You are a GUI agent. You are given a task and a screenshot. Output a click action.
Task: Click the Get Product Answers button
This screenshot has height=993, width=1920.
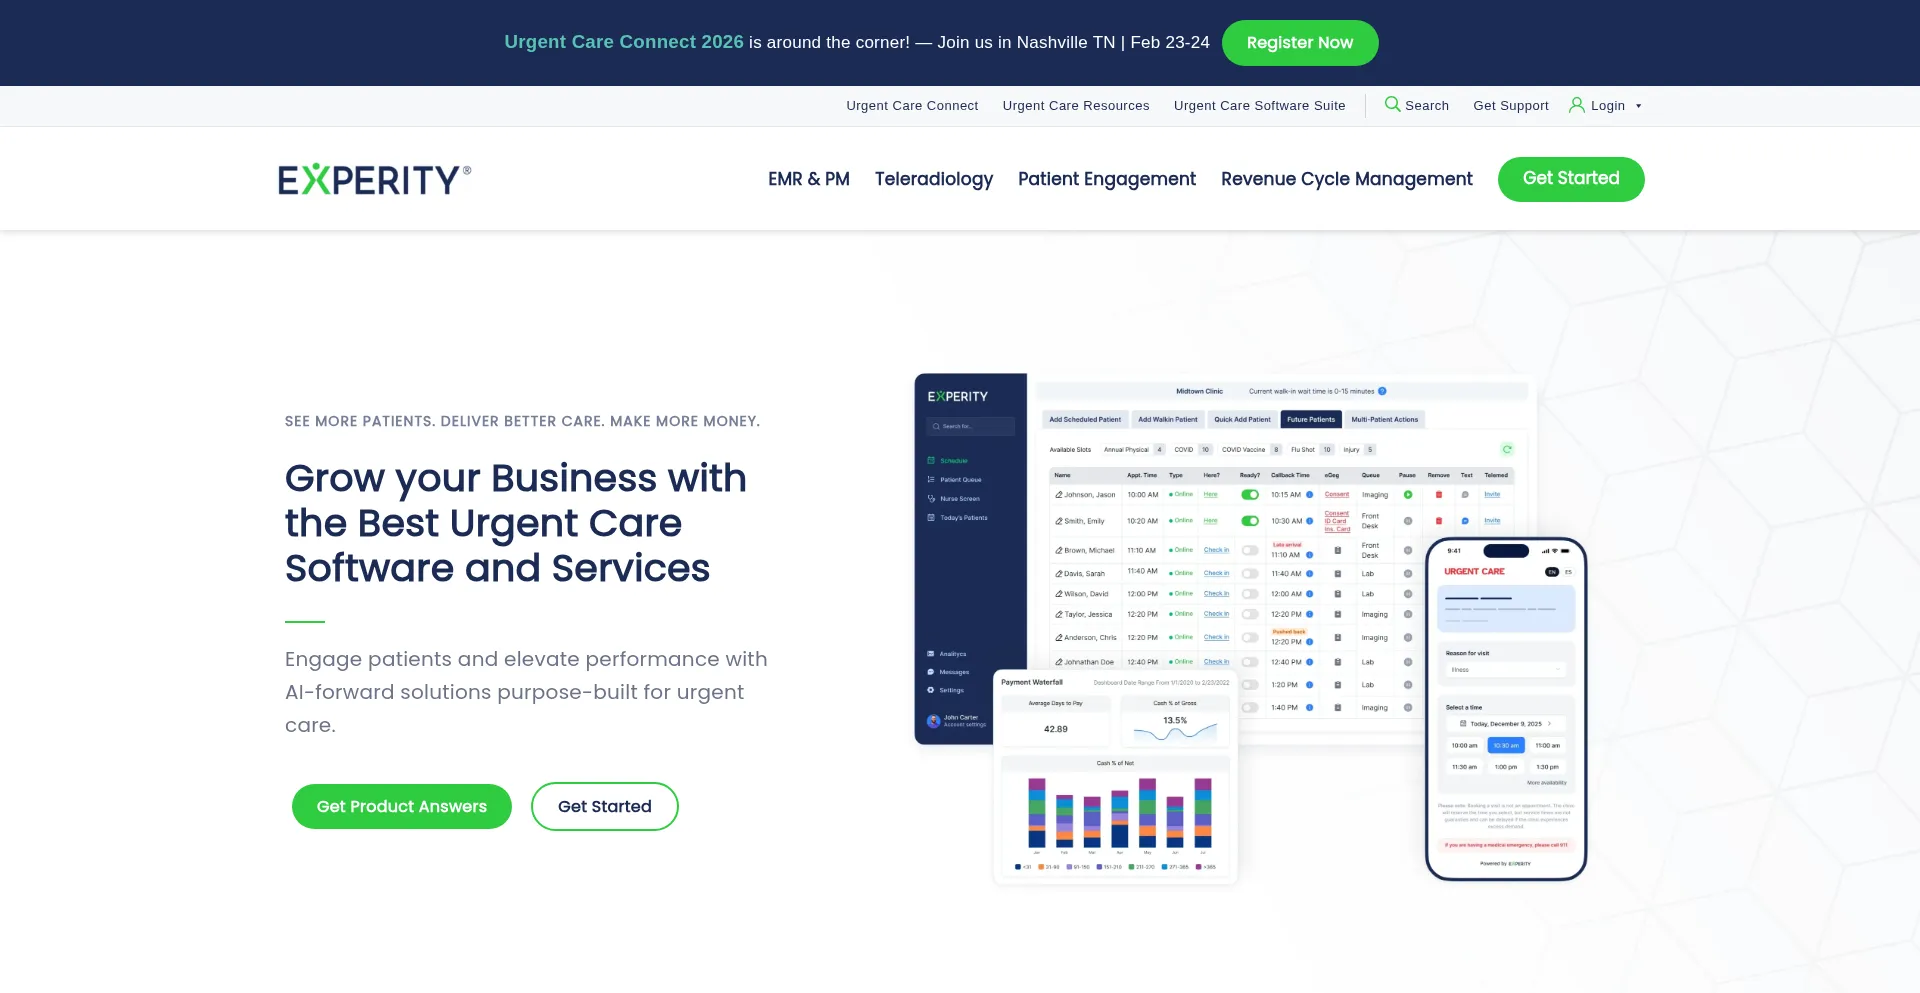point(401,806)
